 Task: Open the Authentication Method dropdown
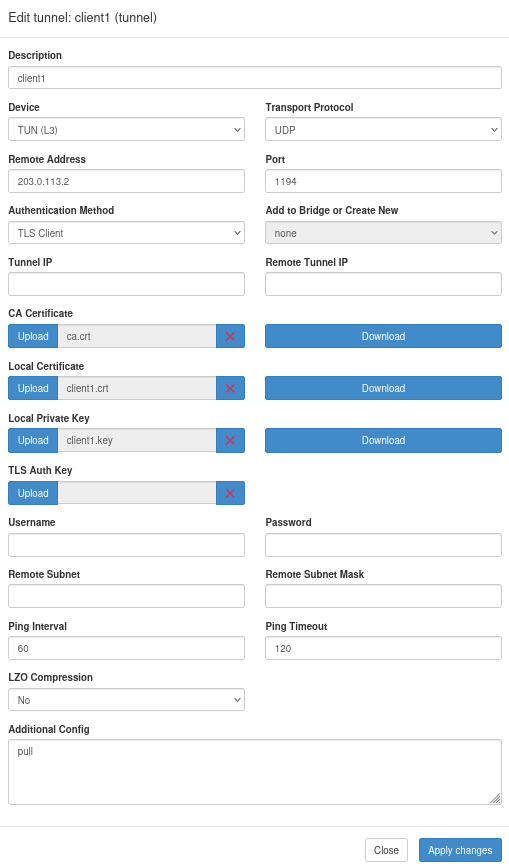126,233
